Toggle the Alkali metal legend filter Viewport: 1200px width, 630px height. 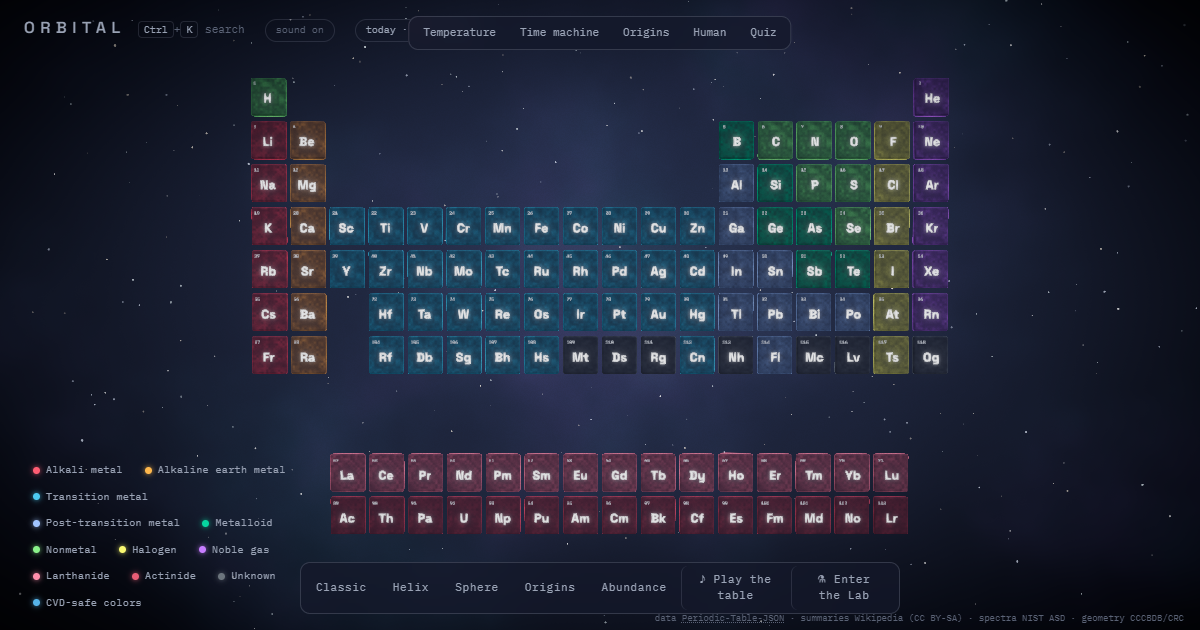coord(78,470)
